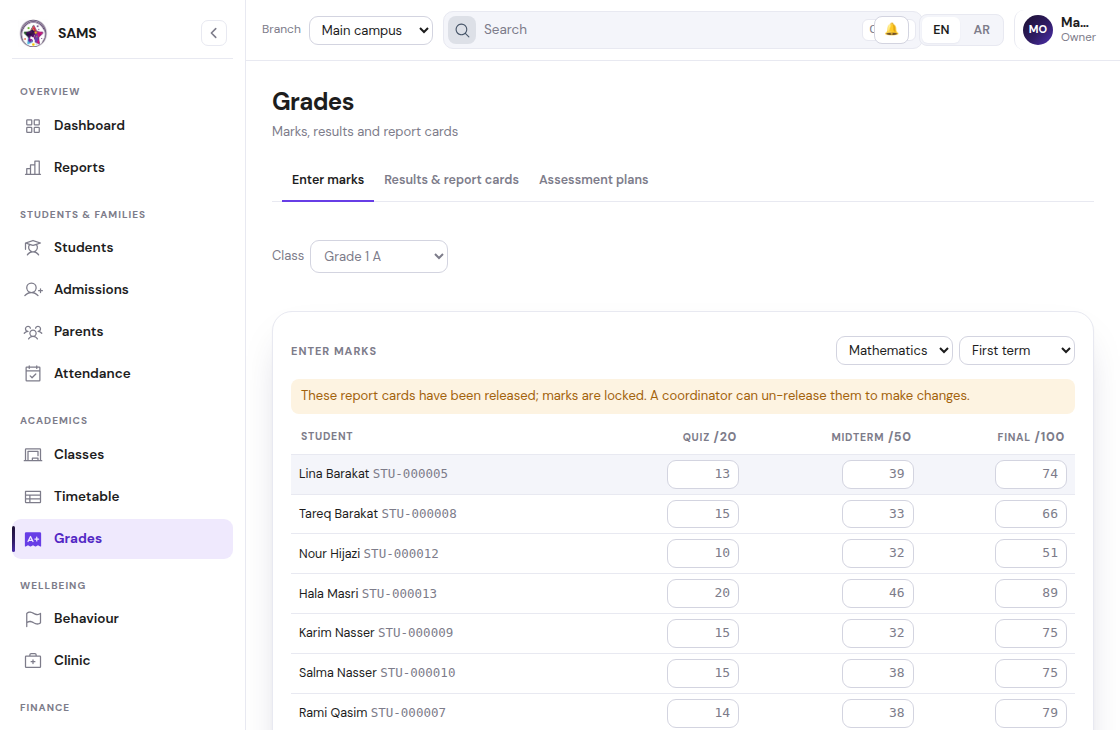Collapse the sidebar with the chevron button
1120x730 pixels.
click(x=214, y=33)
